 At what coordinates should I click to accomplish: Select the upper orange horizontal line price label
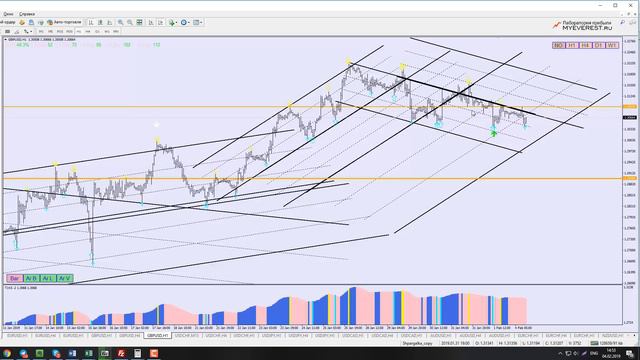click(x=629, y=107)
